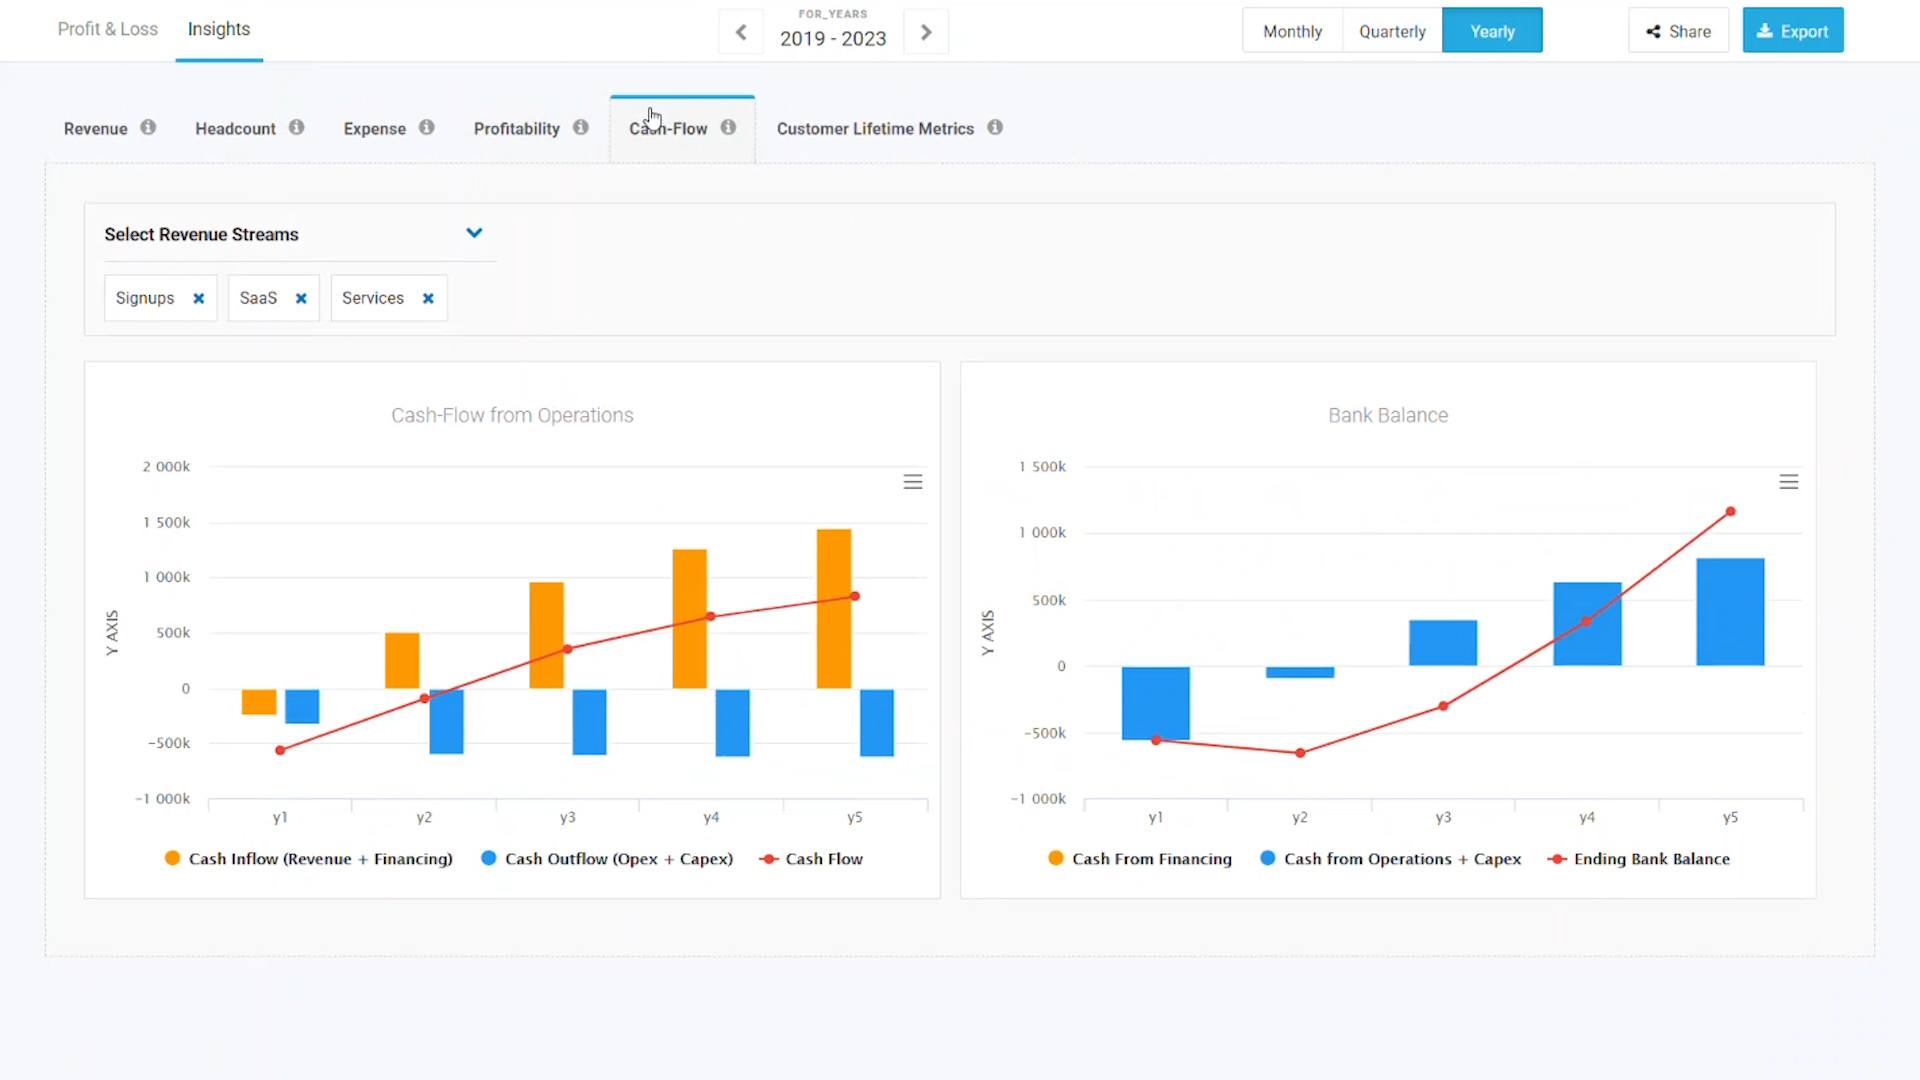The image size is (1920, 1080).
Task: Click the Share button
Action: tap(1678, 31)
